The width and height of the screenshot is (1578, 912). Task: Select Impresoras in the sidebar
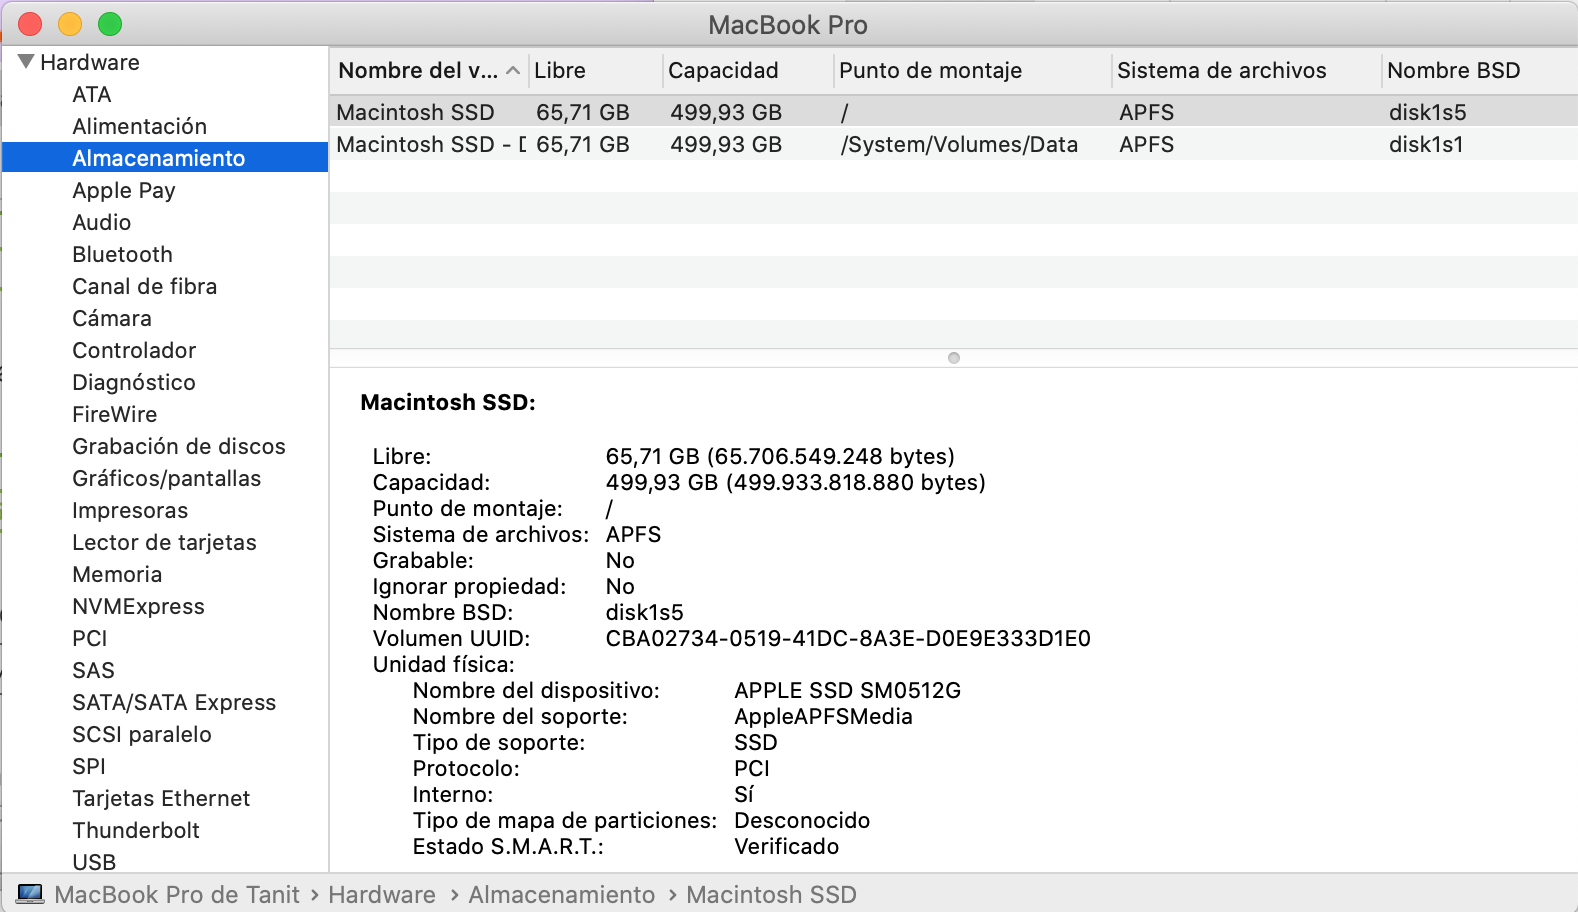pos(130,510)
